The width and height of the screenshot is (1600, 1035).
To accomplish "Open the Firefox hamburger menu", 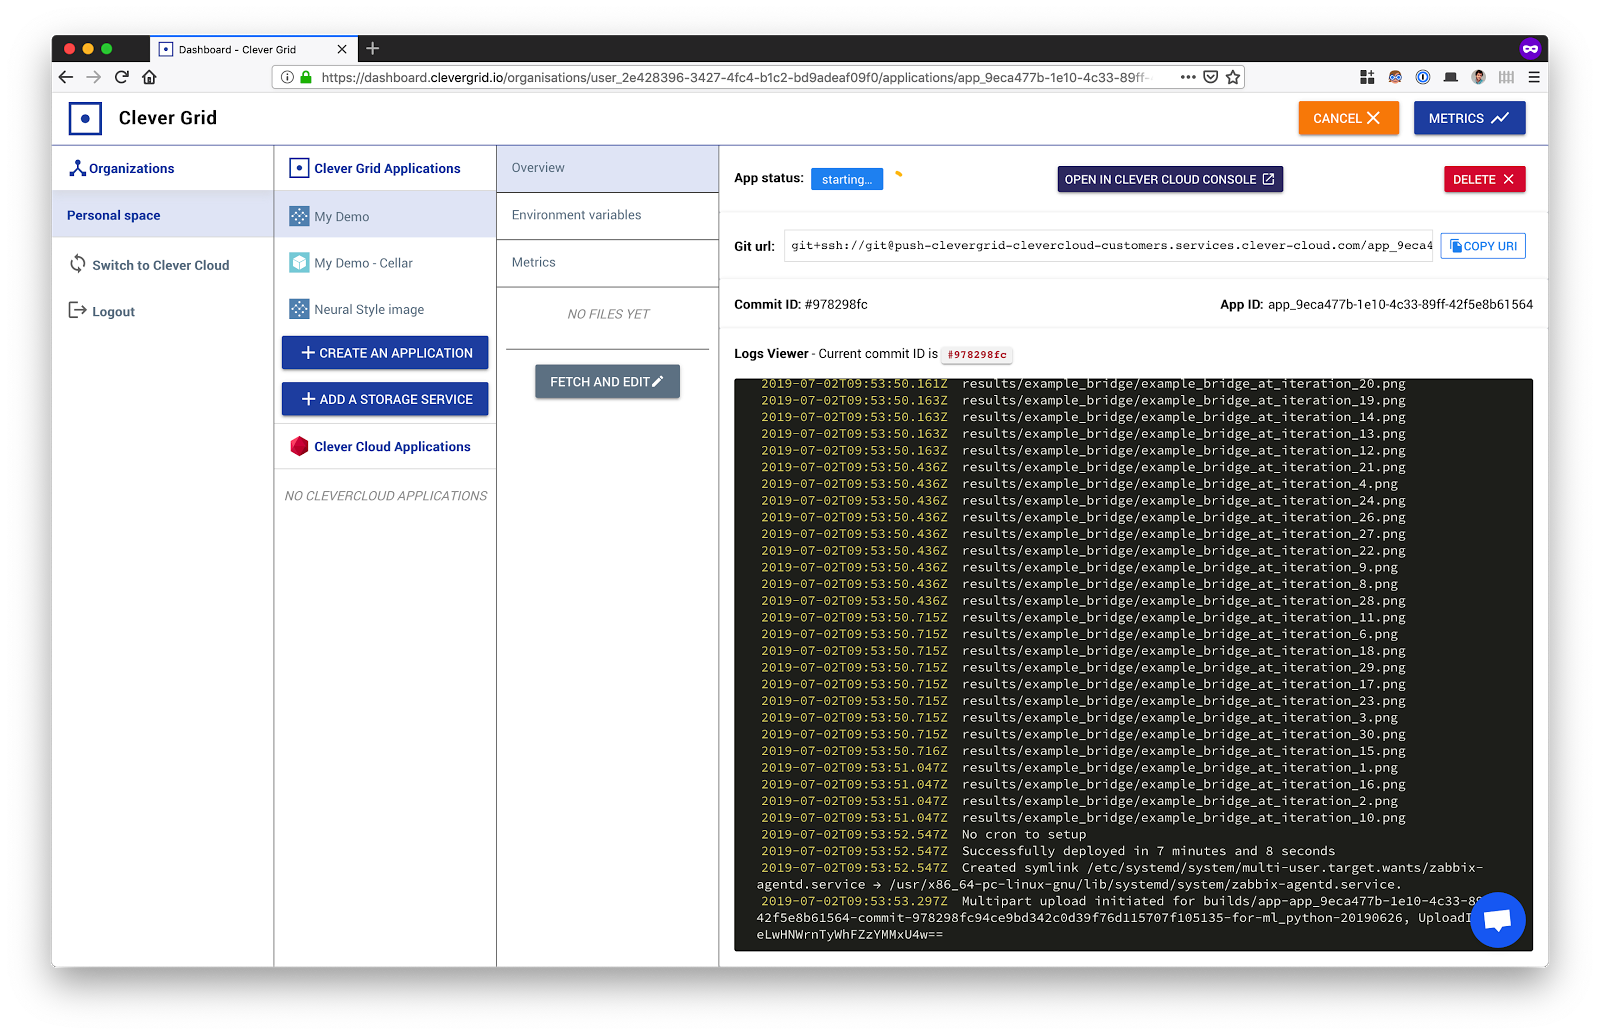I will 1533,77.
